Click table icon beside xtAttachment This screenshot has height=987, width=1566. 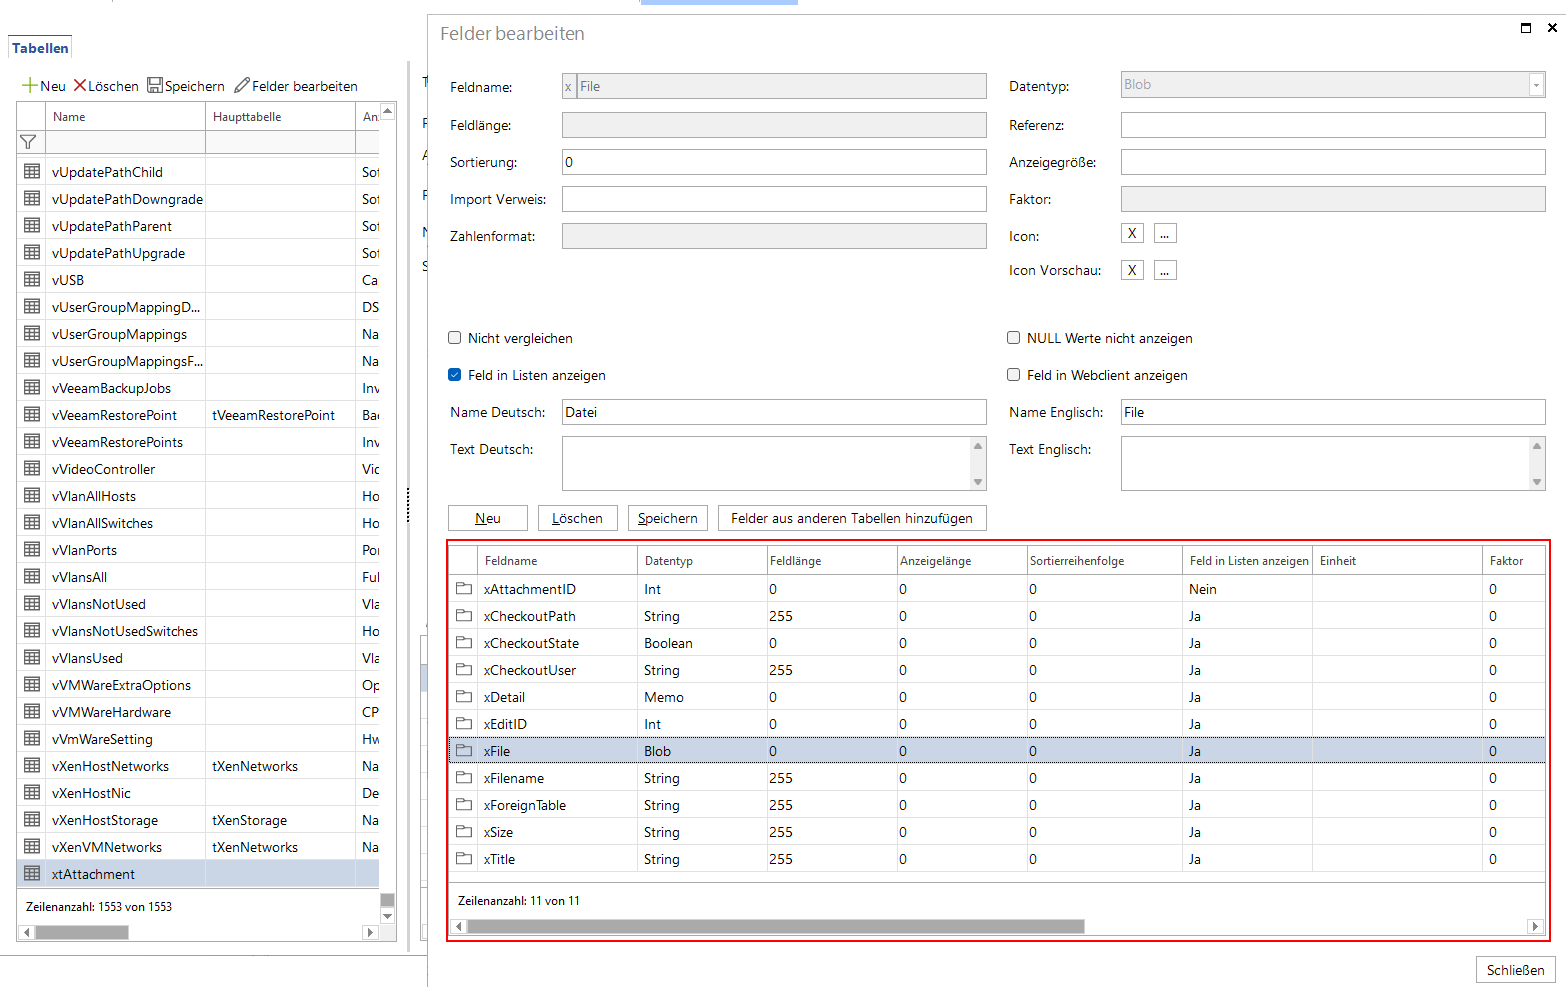(x=32, y=874)
